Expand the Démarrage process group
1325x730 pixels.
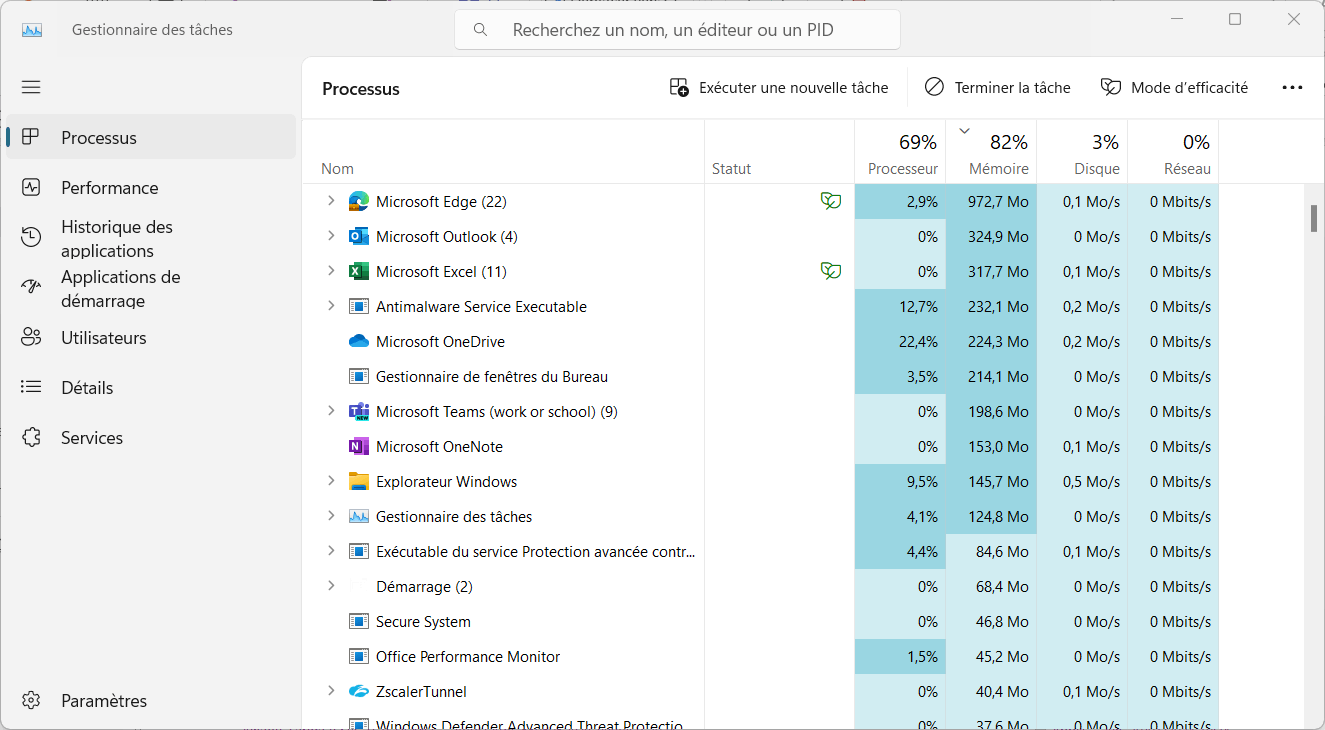[x=331, y=586]
